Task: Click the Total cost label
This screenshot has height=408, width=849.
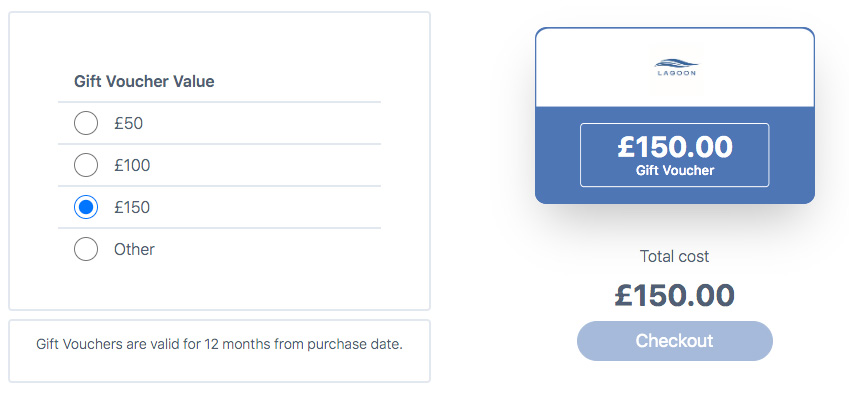Action: coord(675,257)
